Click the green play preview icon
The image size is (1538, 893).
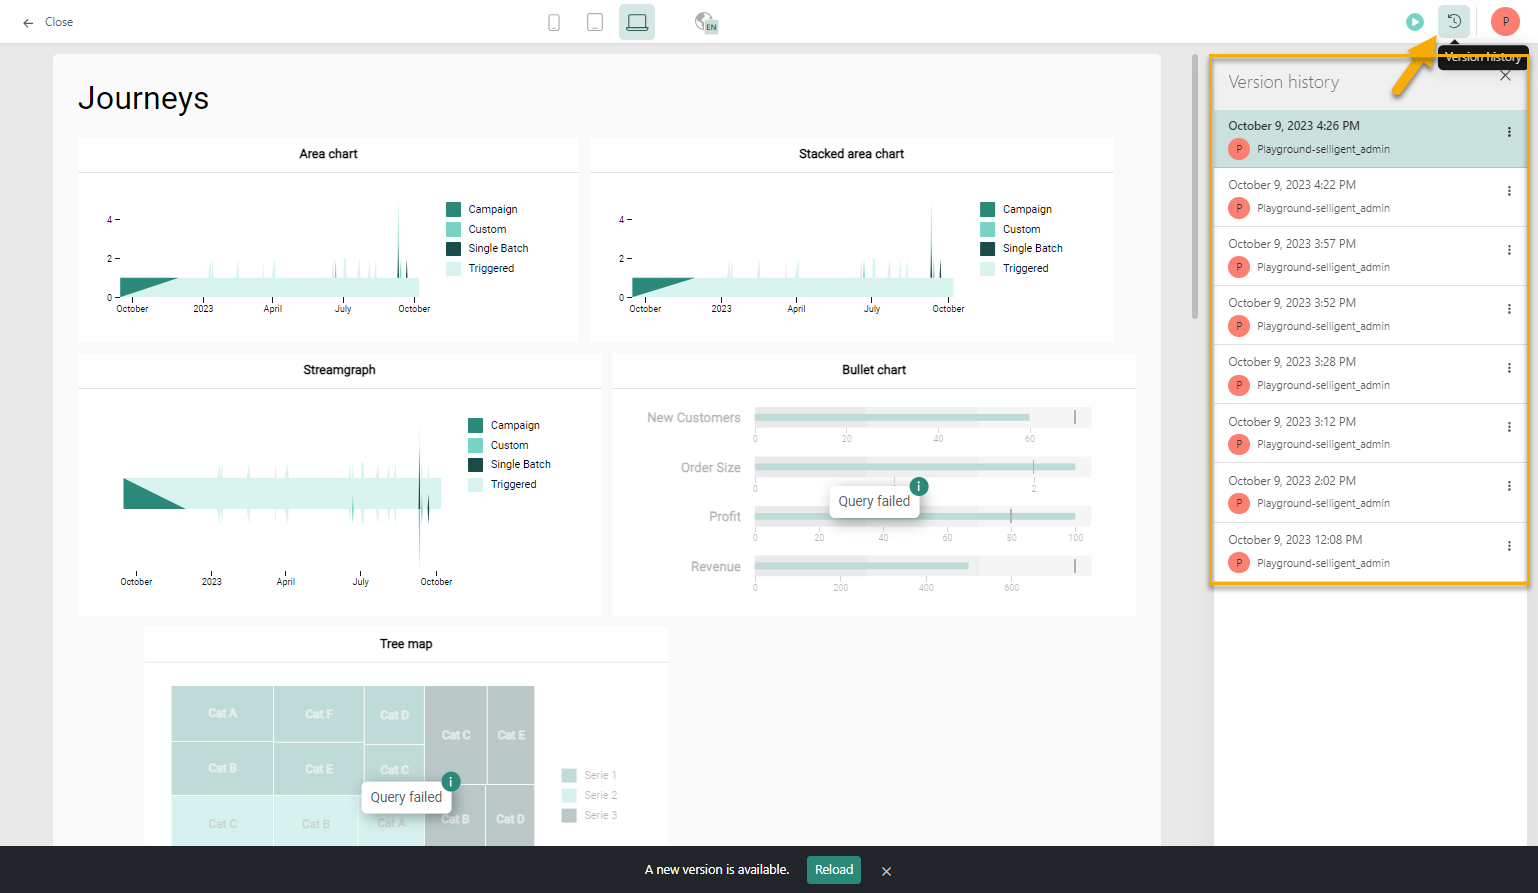pos(1414,22)
